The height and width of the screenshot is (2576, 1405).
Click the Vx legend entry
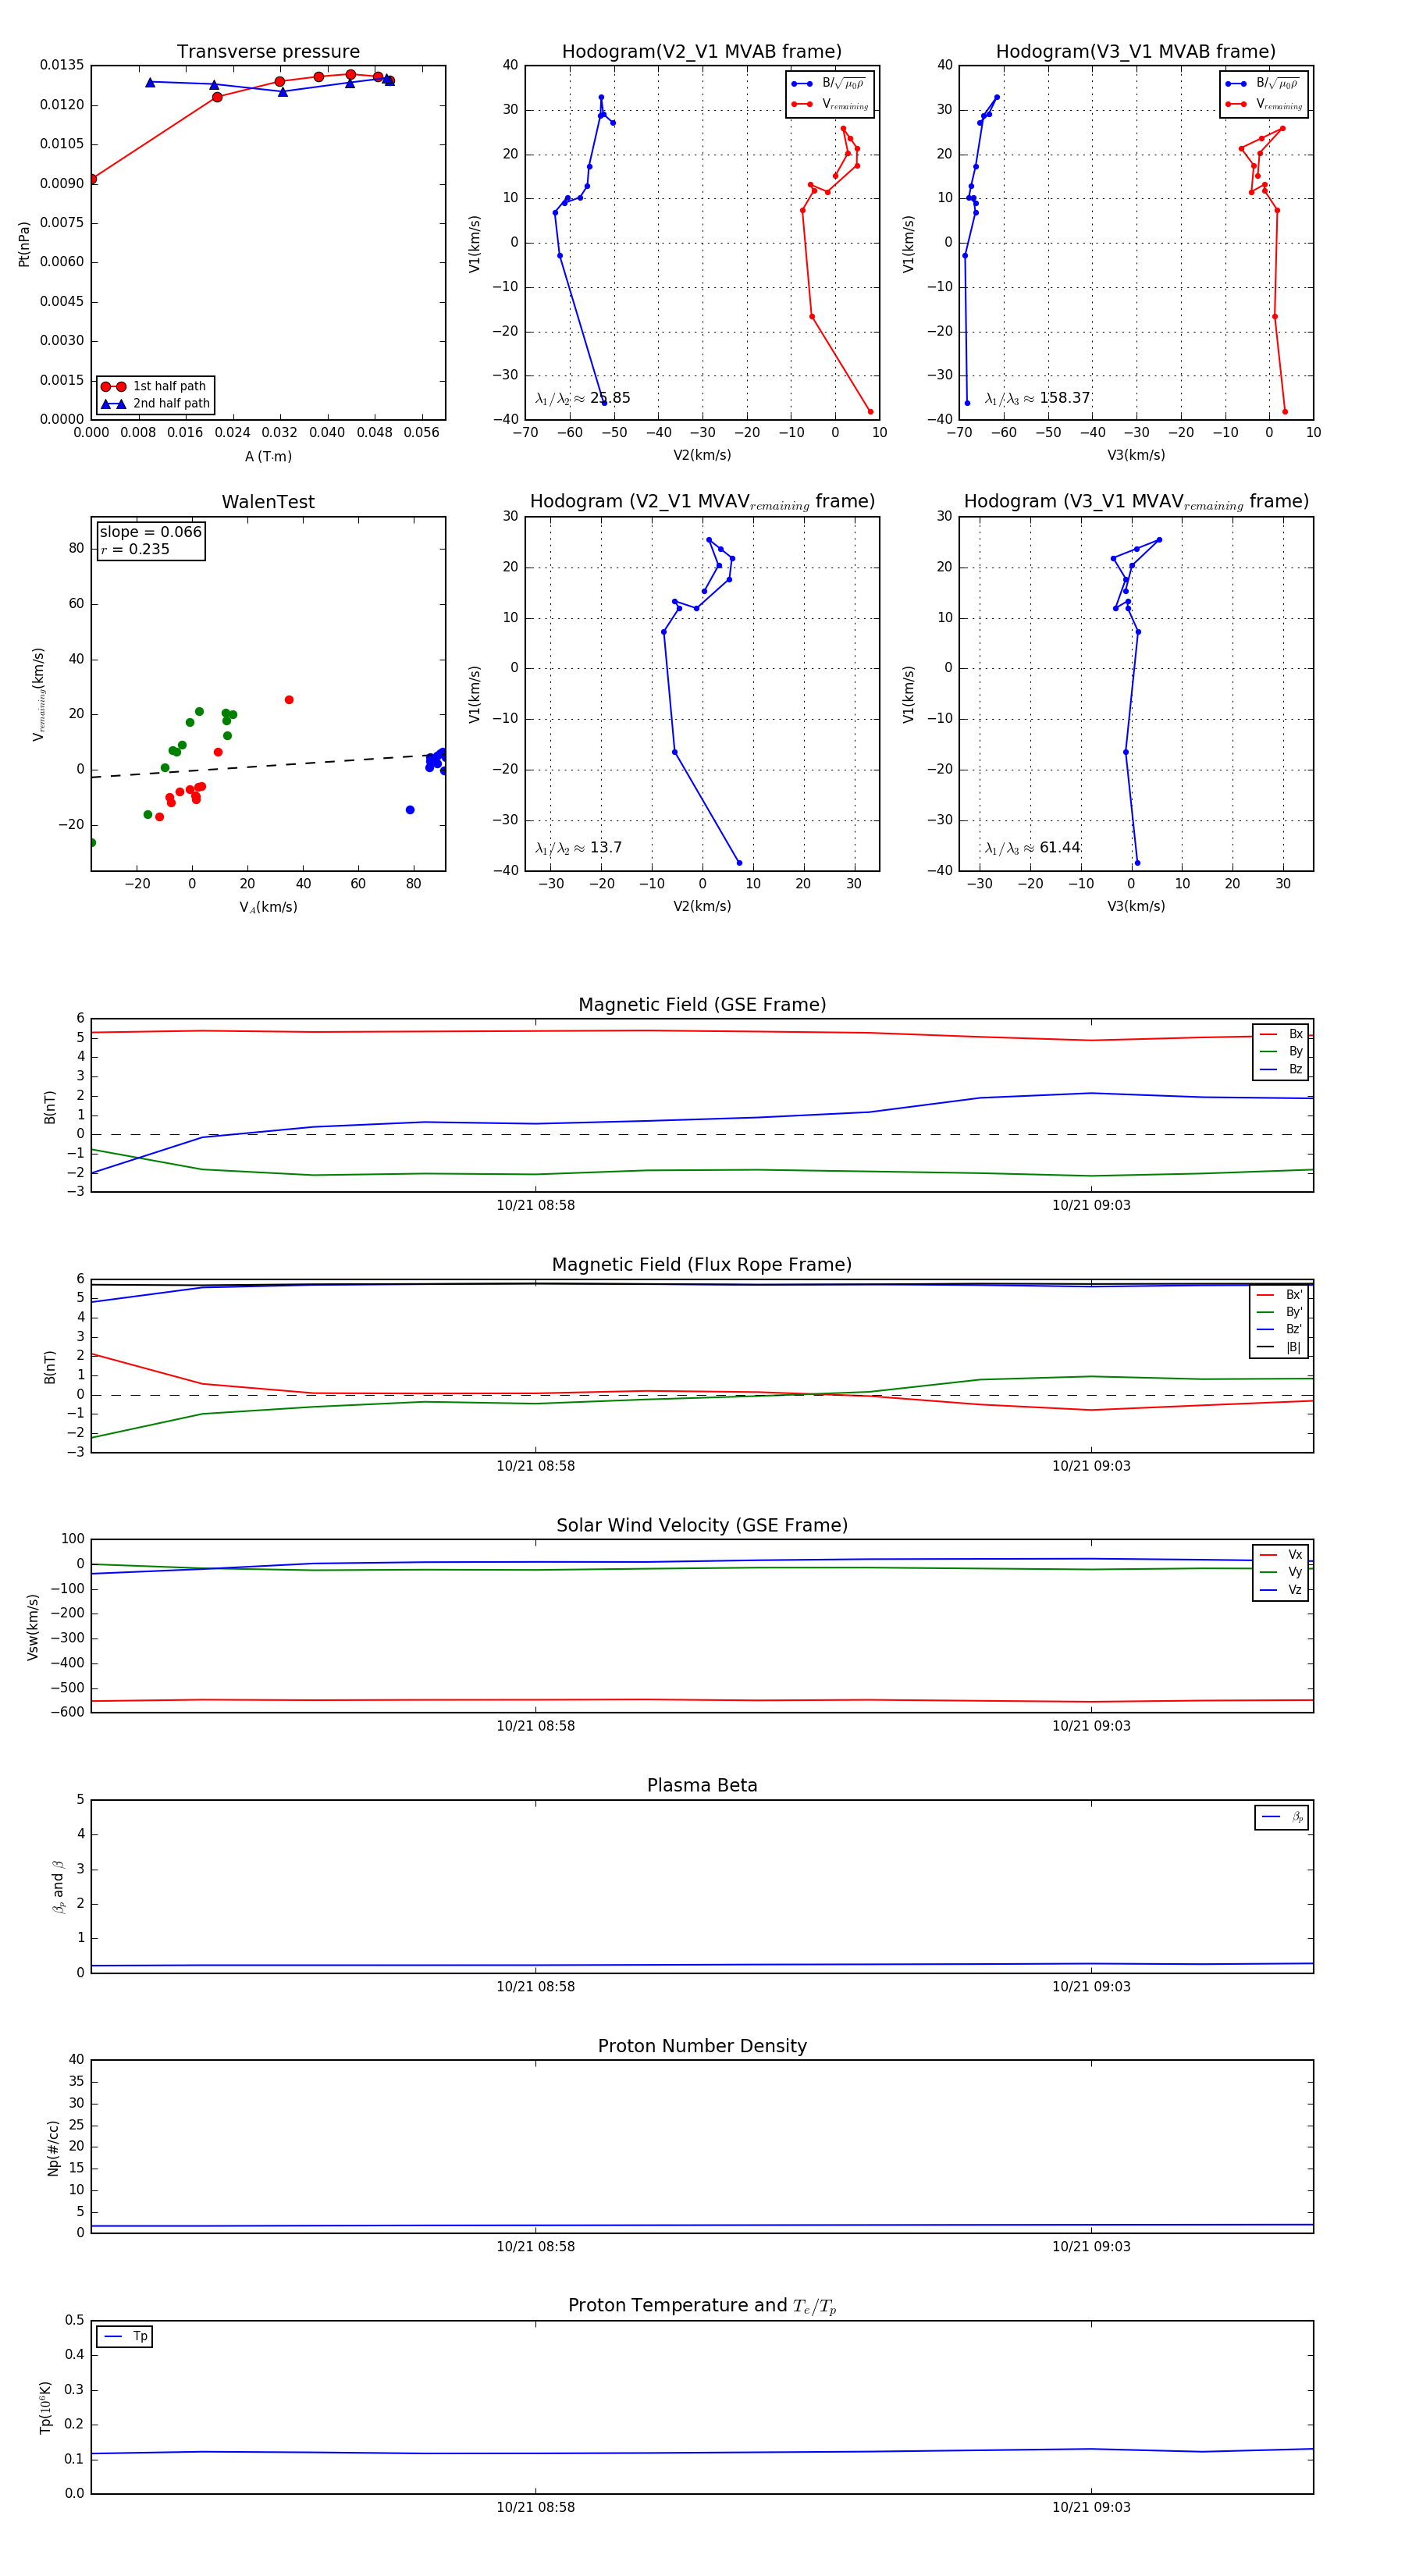click(x=1281, y=1555)
